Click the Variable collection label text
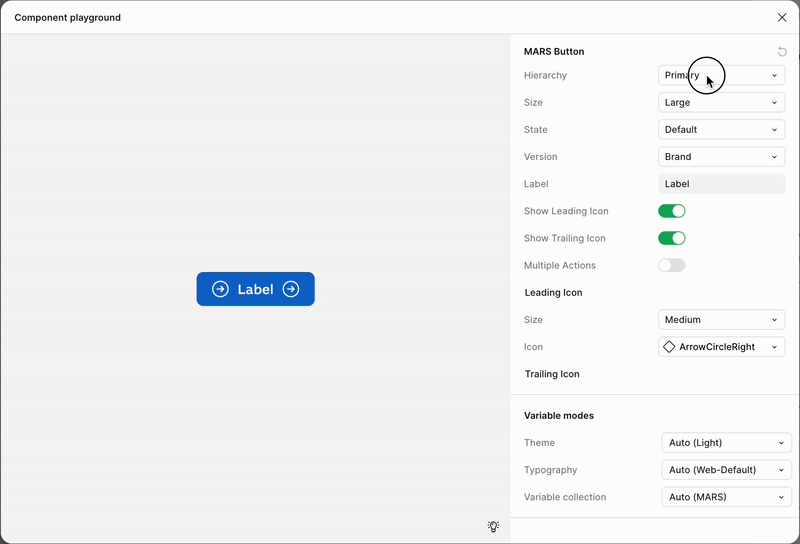The image size is (800, 544). (565, 497)
